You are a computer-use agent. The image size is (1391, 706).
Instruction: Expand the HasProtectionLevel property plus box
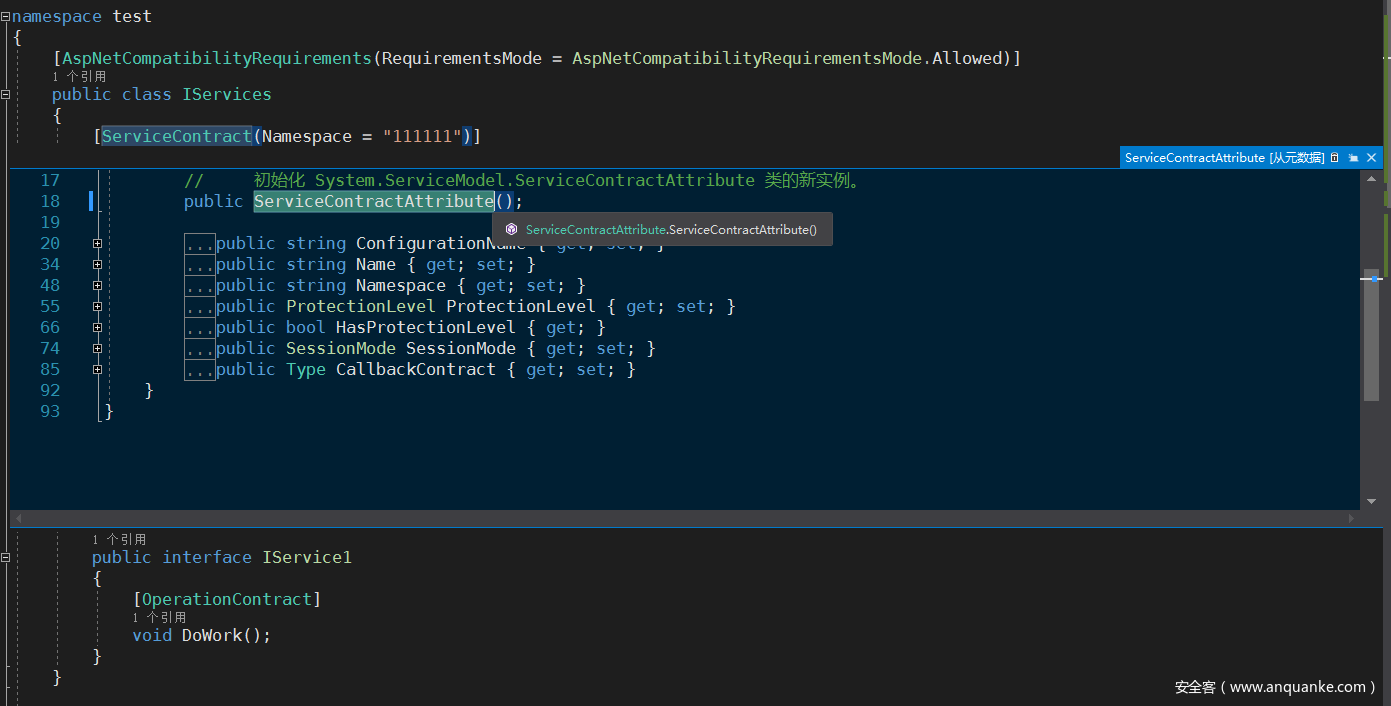[97, 327]
